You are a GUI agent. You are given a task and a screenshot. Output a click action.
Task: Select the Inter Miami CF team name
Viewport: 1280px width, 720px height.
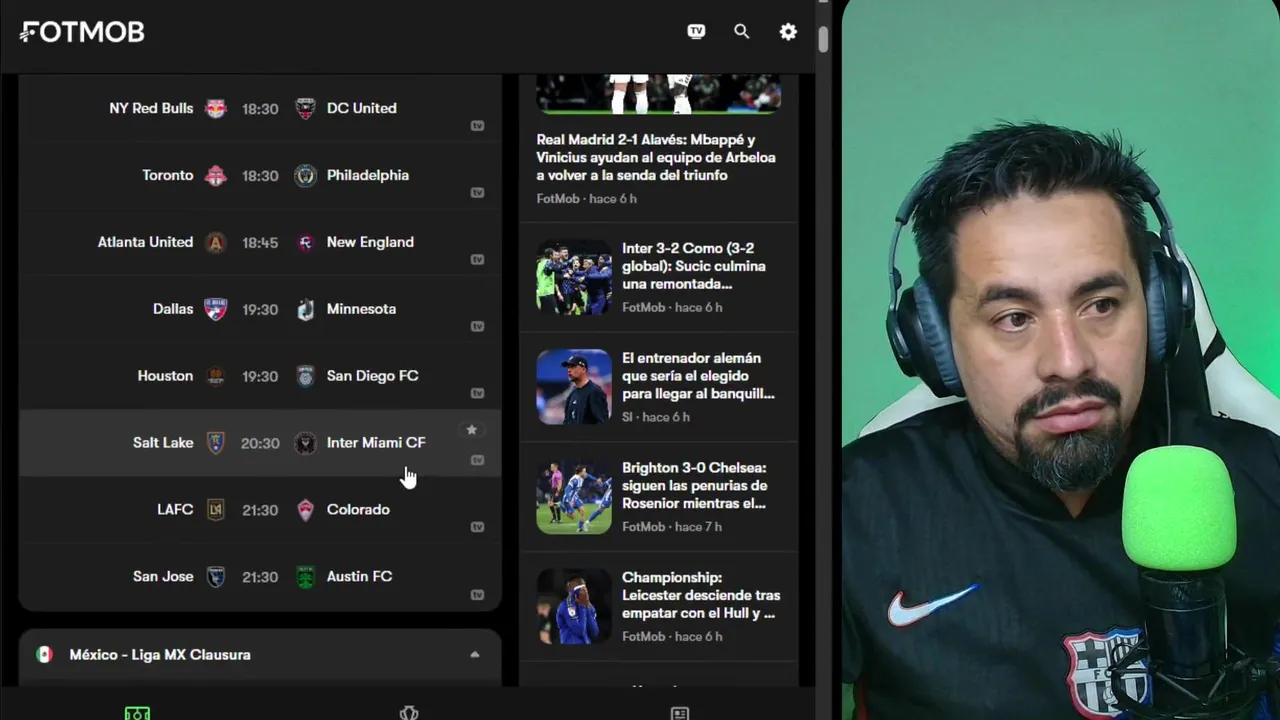[376, 442]
